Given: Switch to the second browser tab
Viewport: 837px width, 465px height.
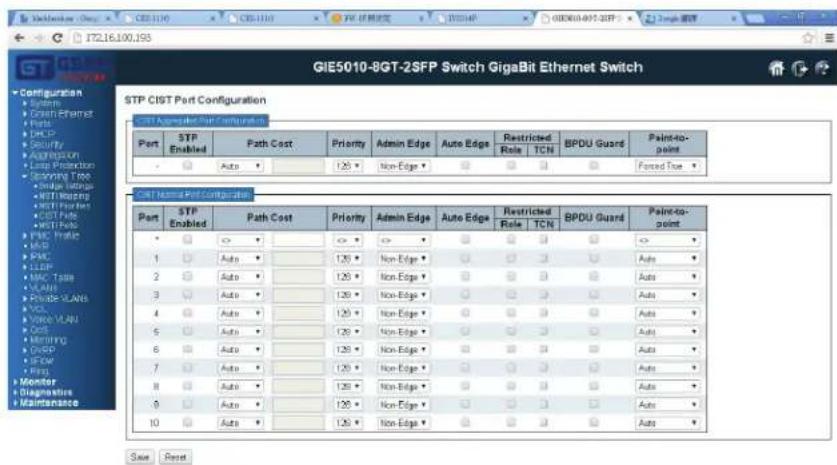Looking at the screenshot, I should 168,18.
